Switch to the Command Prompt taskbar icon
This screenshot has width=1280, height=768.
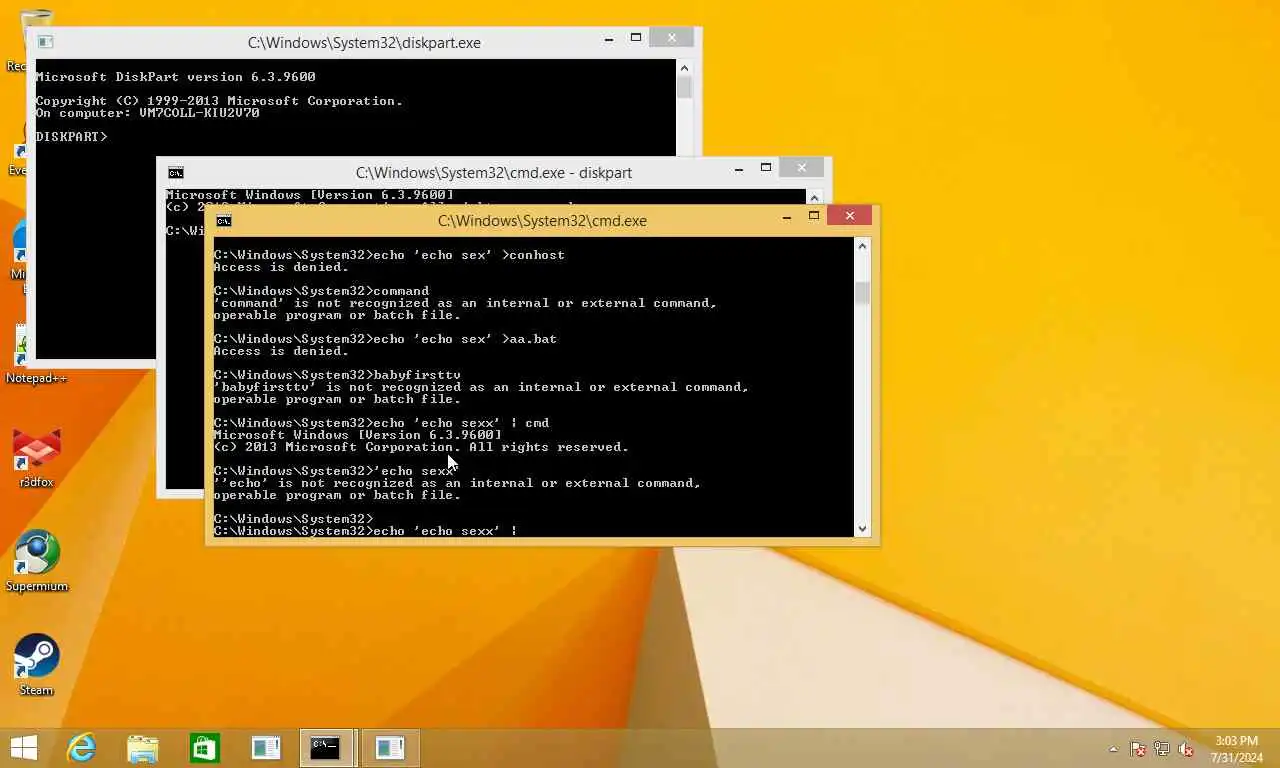(326, 748)
